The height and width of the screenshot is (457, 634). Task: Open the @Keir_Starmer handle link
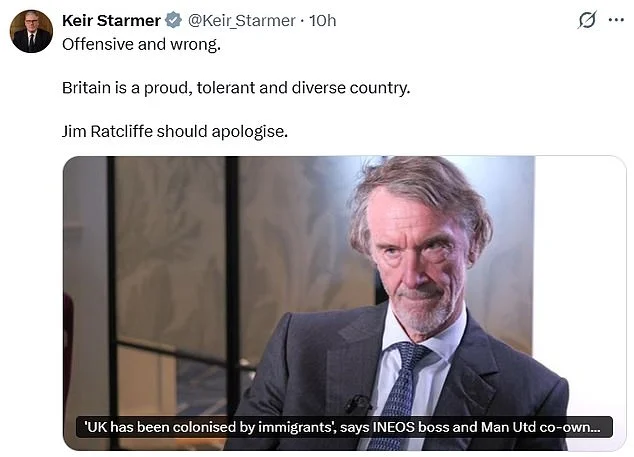(x=240, y=20)
